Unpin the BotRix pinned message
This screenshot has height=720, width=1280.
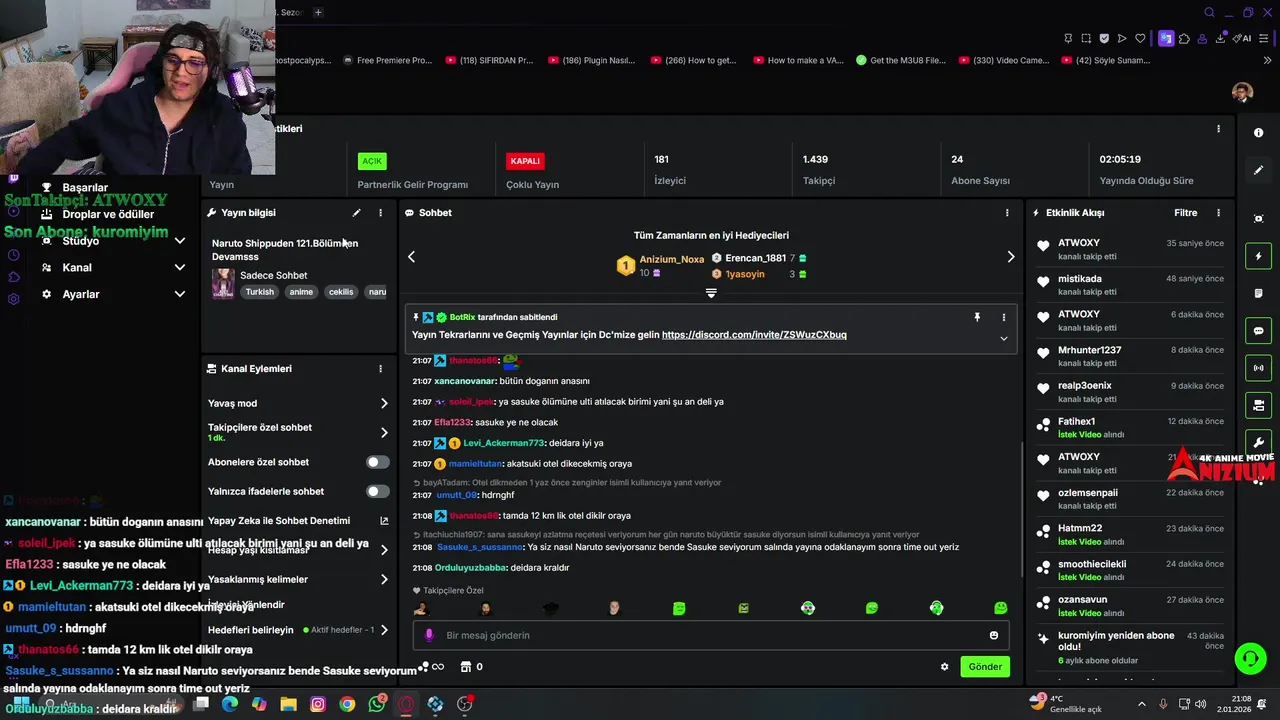pyautogui.click(x=977, y=317)
